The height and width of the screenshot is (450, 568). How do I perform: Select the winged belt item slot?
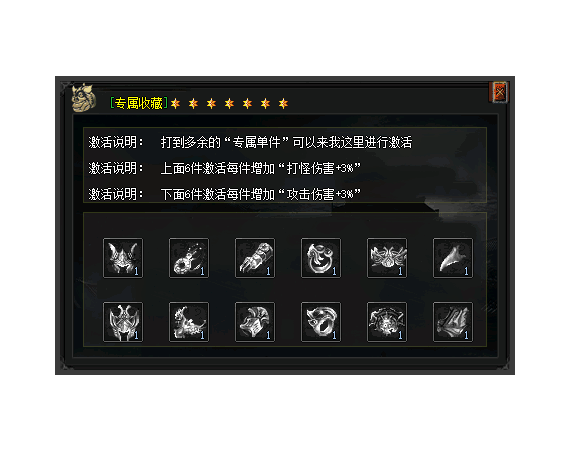click(387, 258)
